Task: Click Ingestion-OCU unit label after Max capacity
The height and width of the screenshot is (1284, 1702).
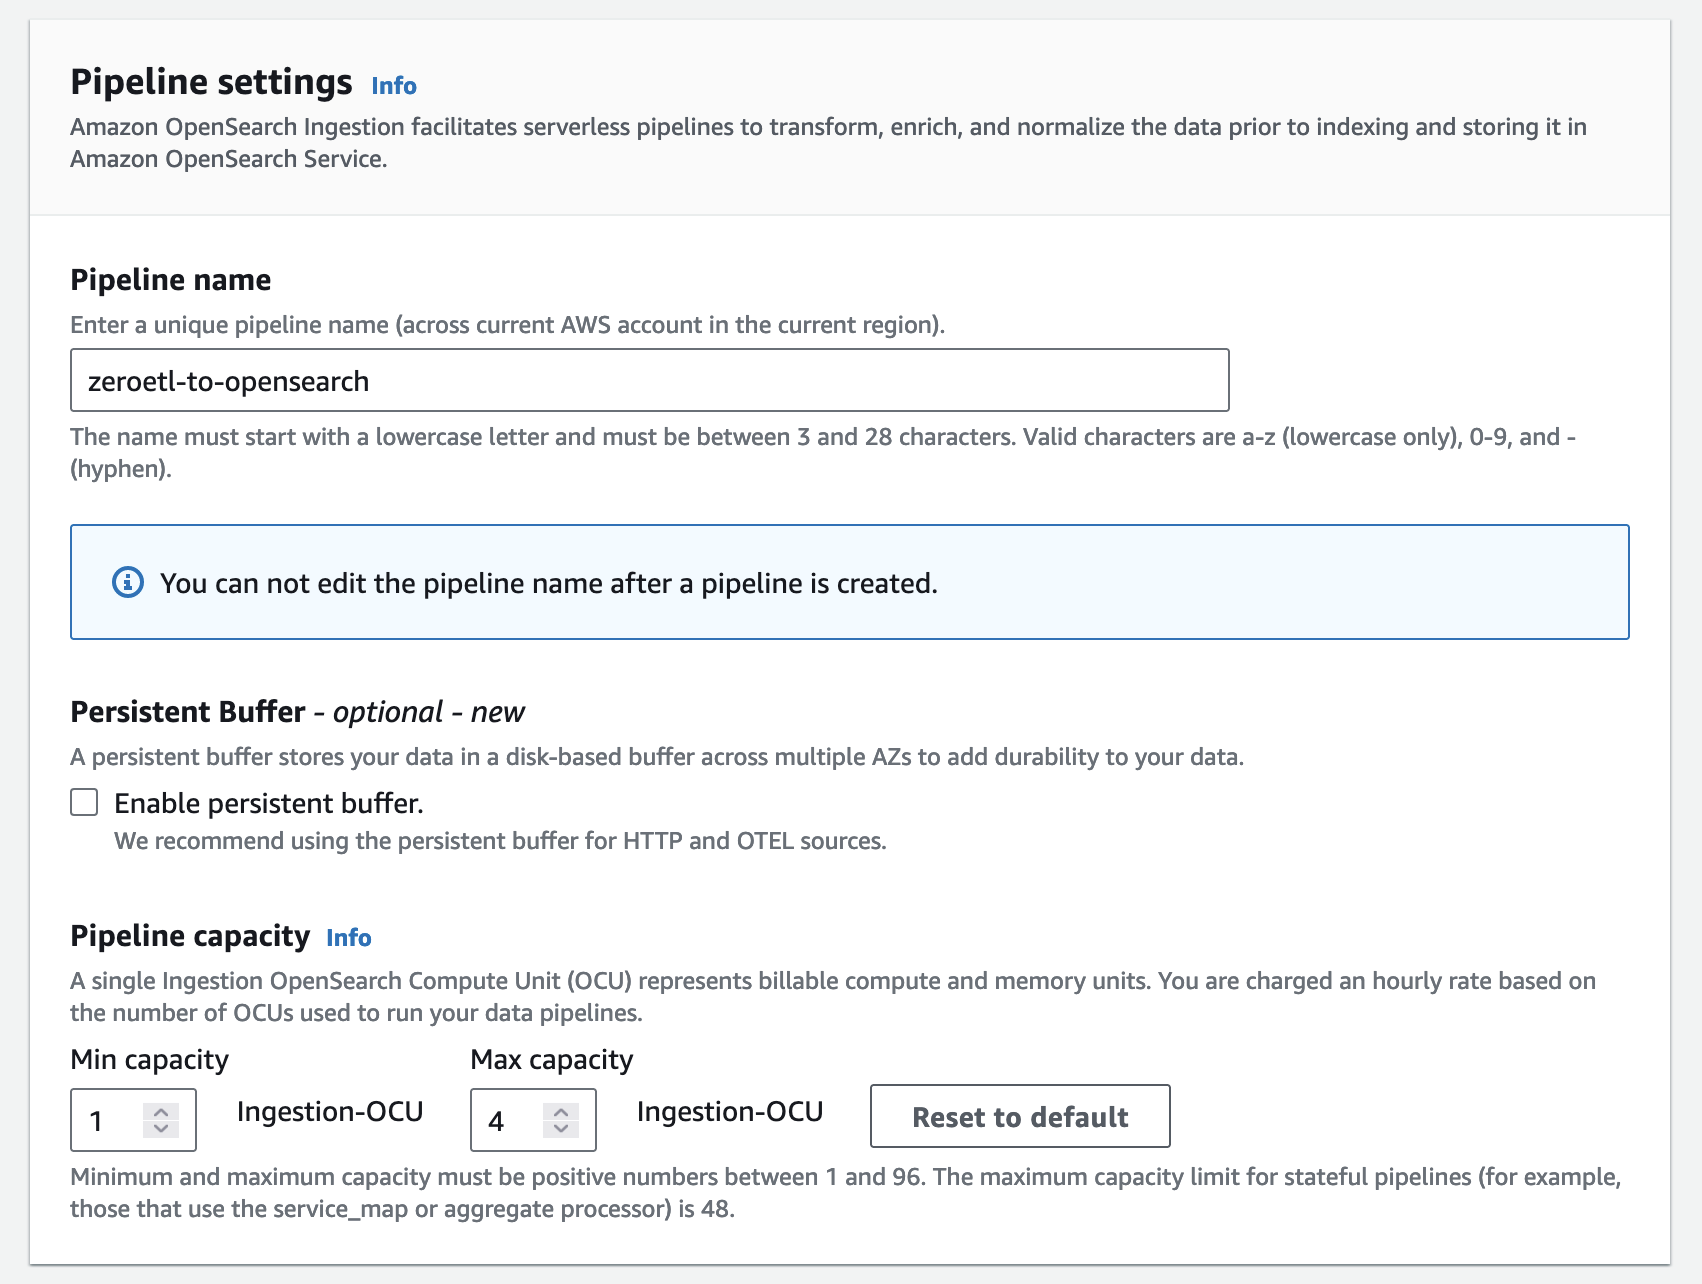Action: click(x=730, y=1111)
